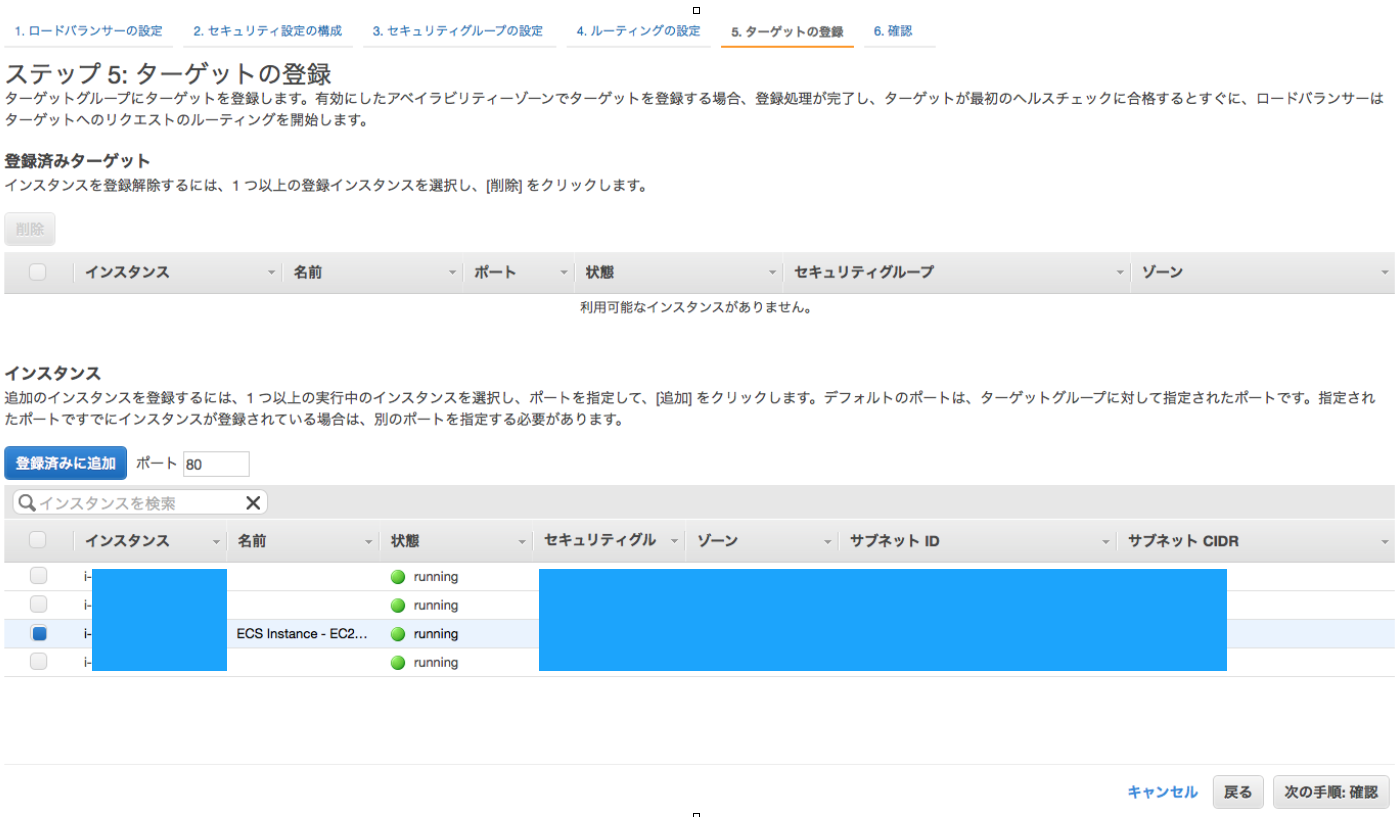Open 状態 column dropdown in registered targets
The width and height of the screenshot is (1395, 817).
coord(772,273)
